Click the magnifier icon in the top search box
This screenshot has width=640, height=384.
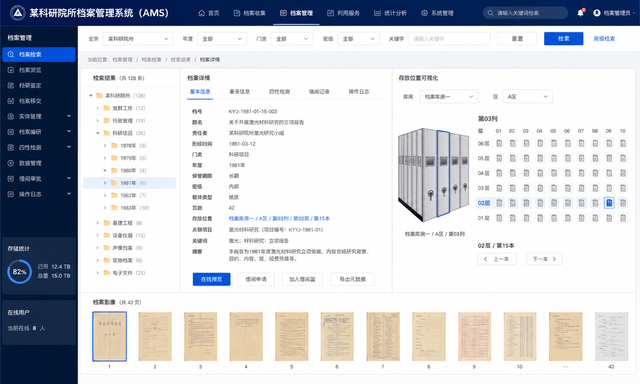click(490, 13)
